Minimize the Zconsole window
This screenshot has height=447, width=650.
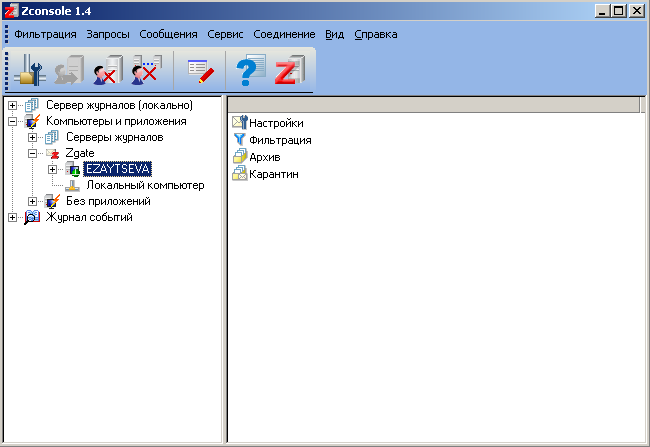click(x=603, y=11)
